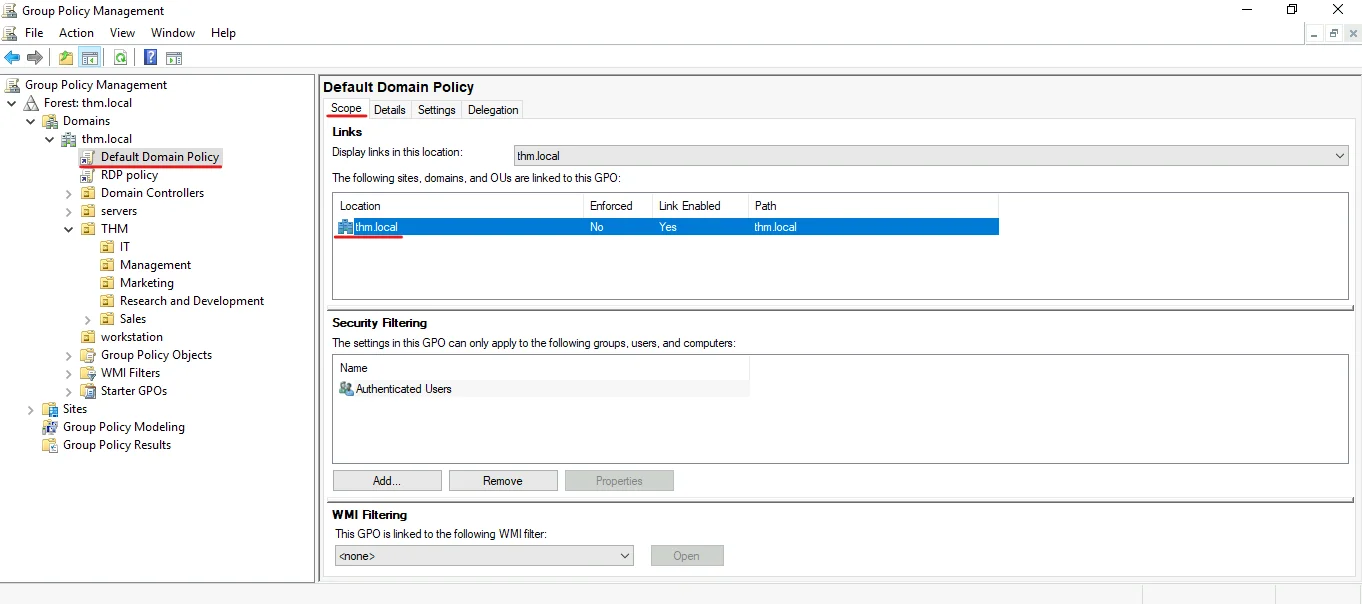
Task: Click the Properties button under Security Filtering
Action: 619,481
